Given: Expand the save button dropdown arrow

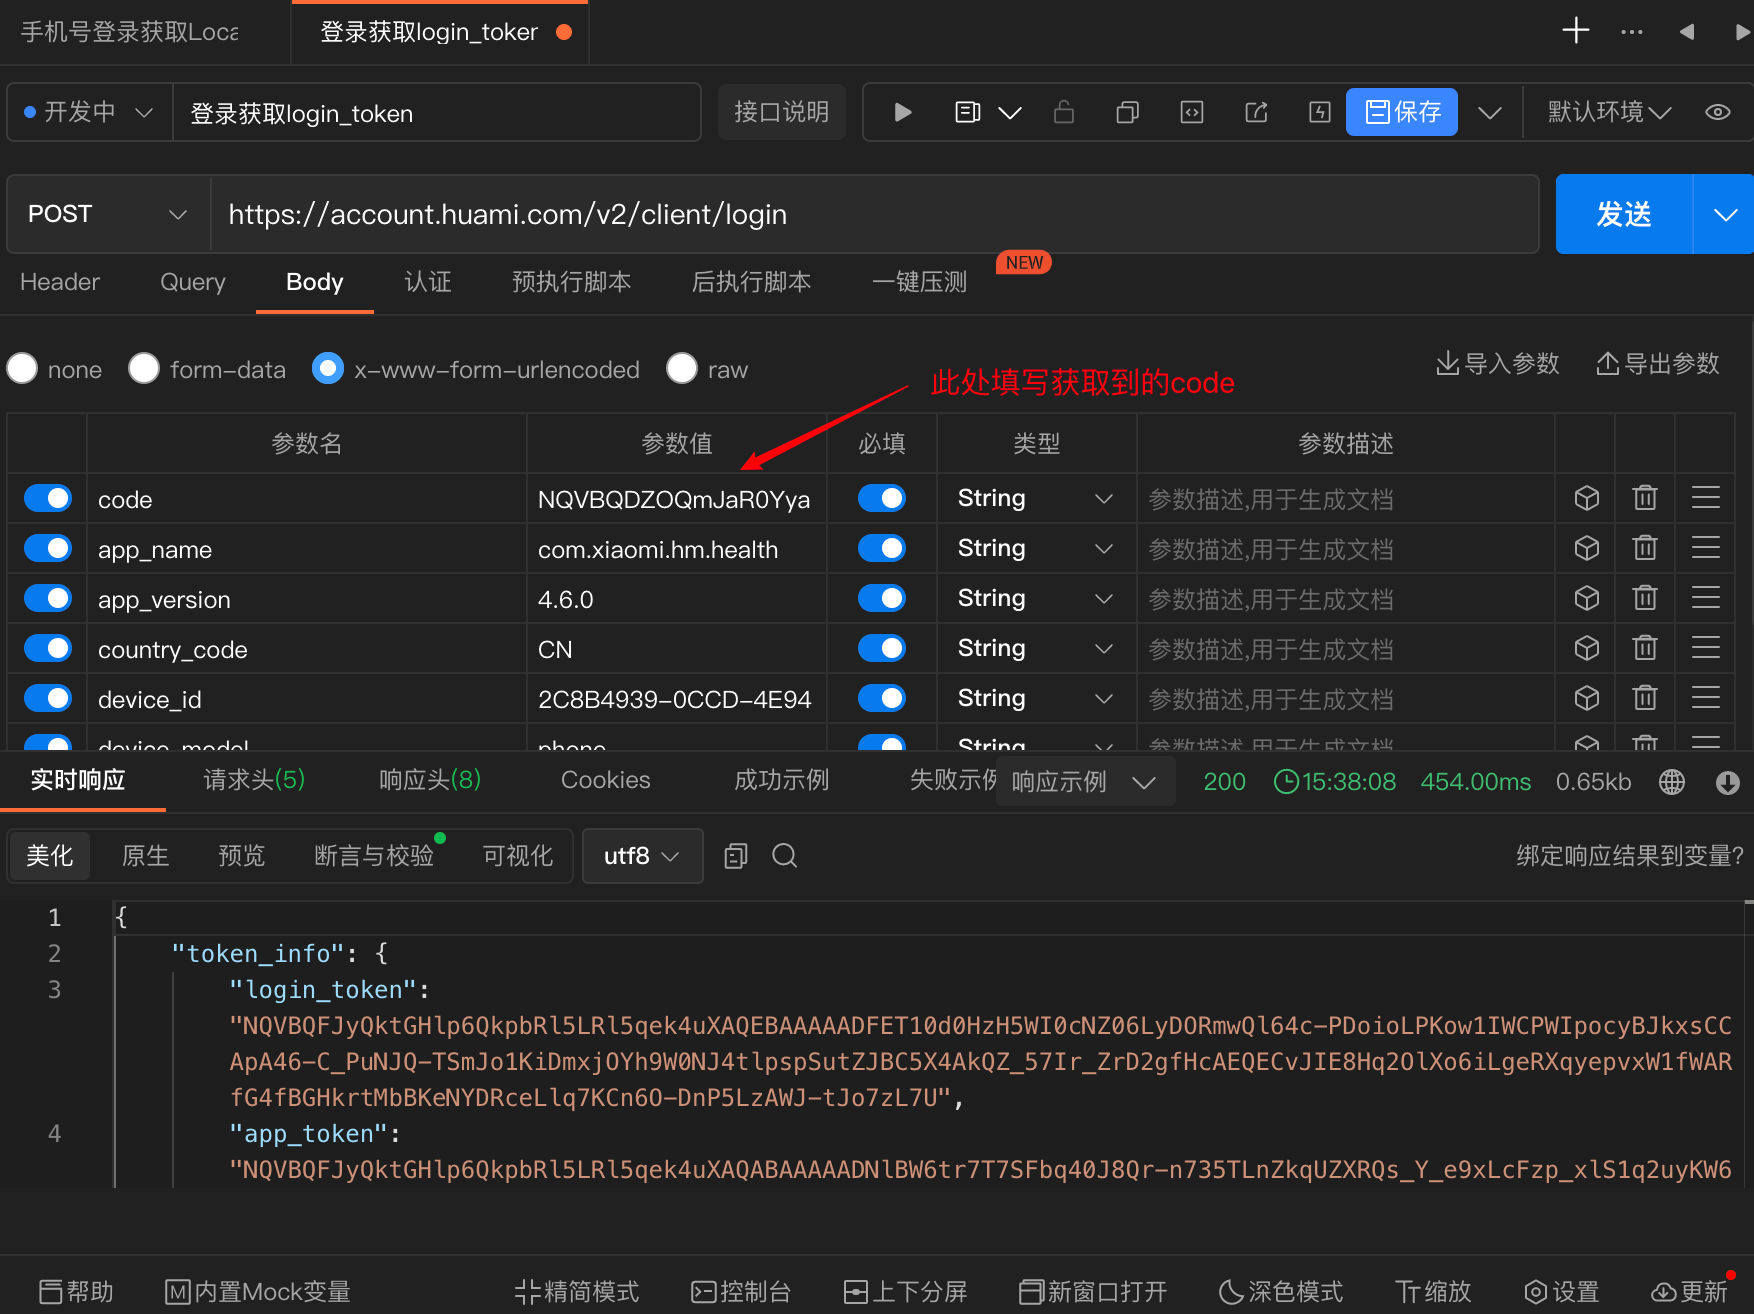Looking at the screenshot, I should [x=1490, y=112].
